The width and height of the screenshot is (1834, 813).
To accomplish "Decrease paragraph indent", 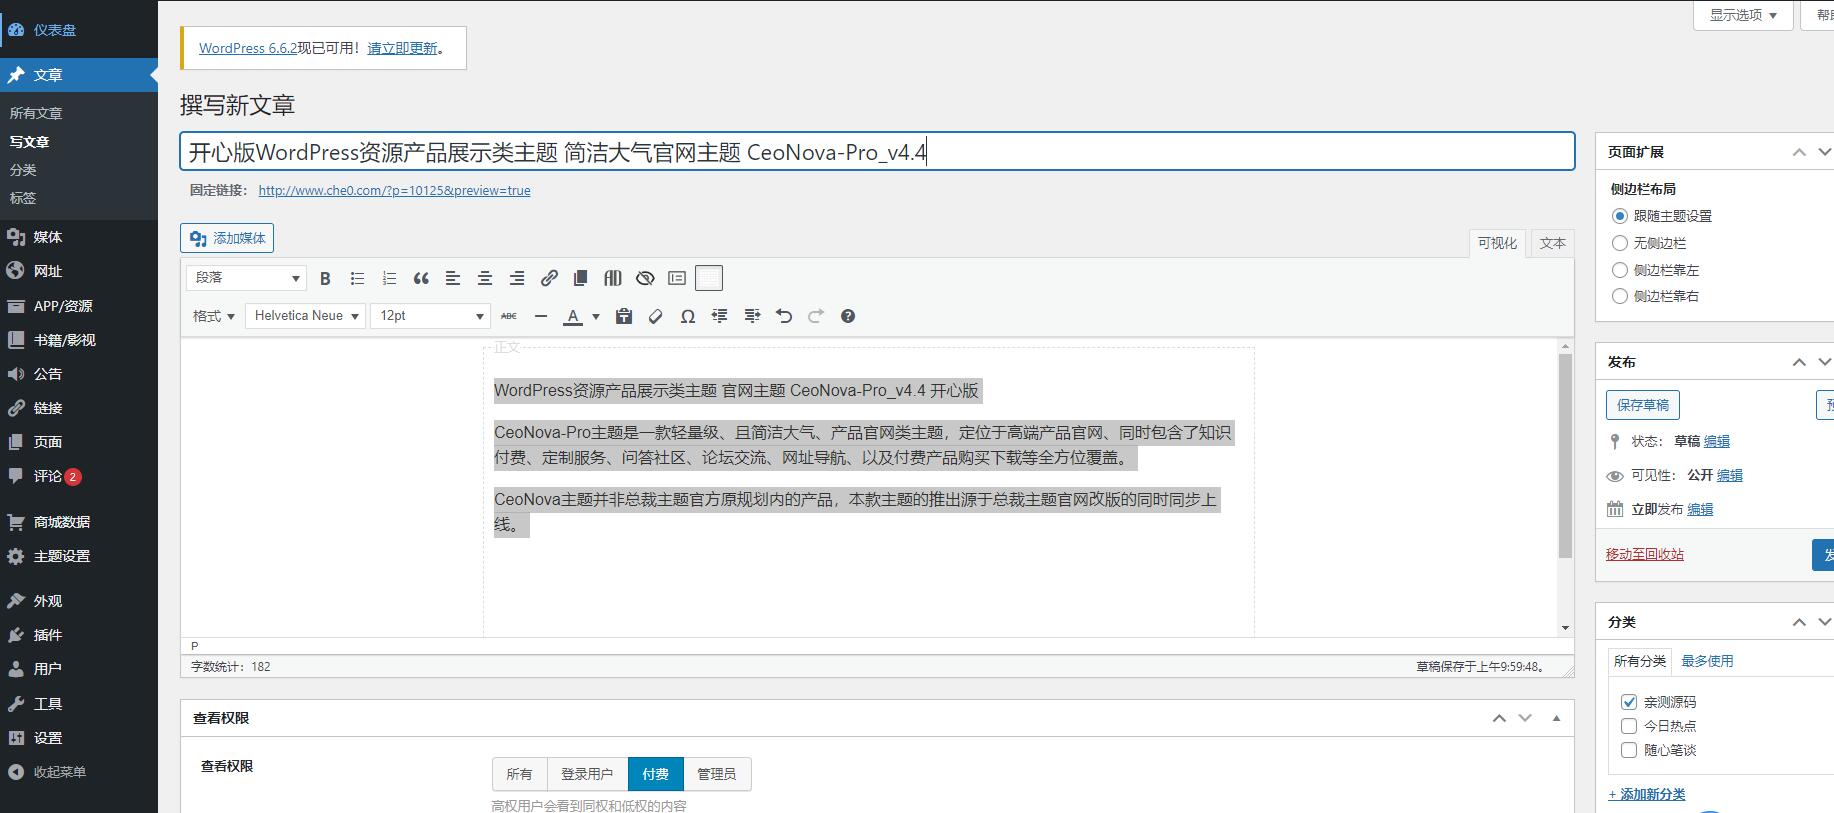I will point(720,316).
